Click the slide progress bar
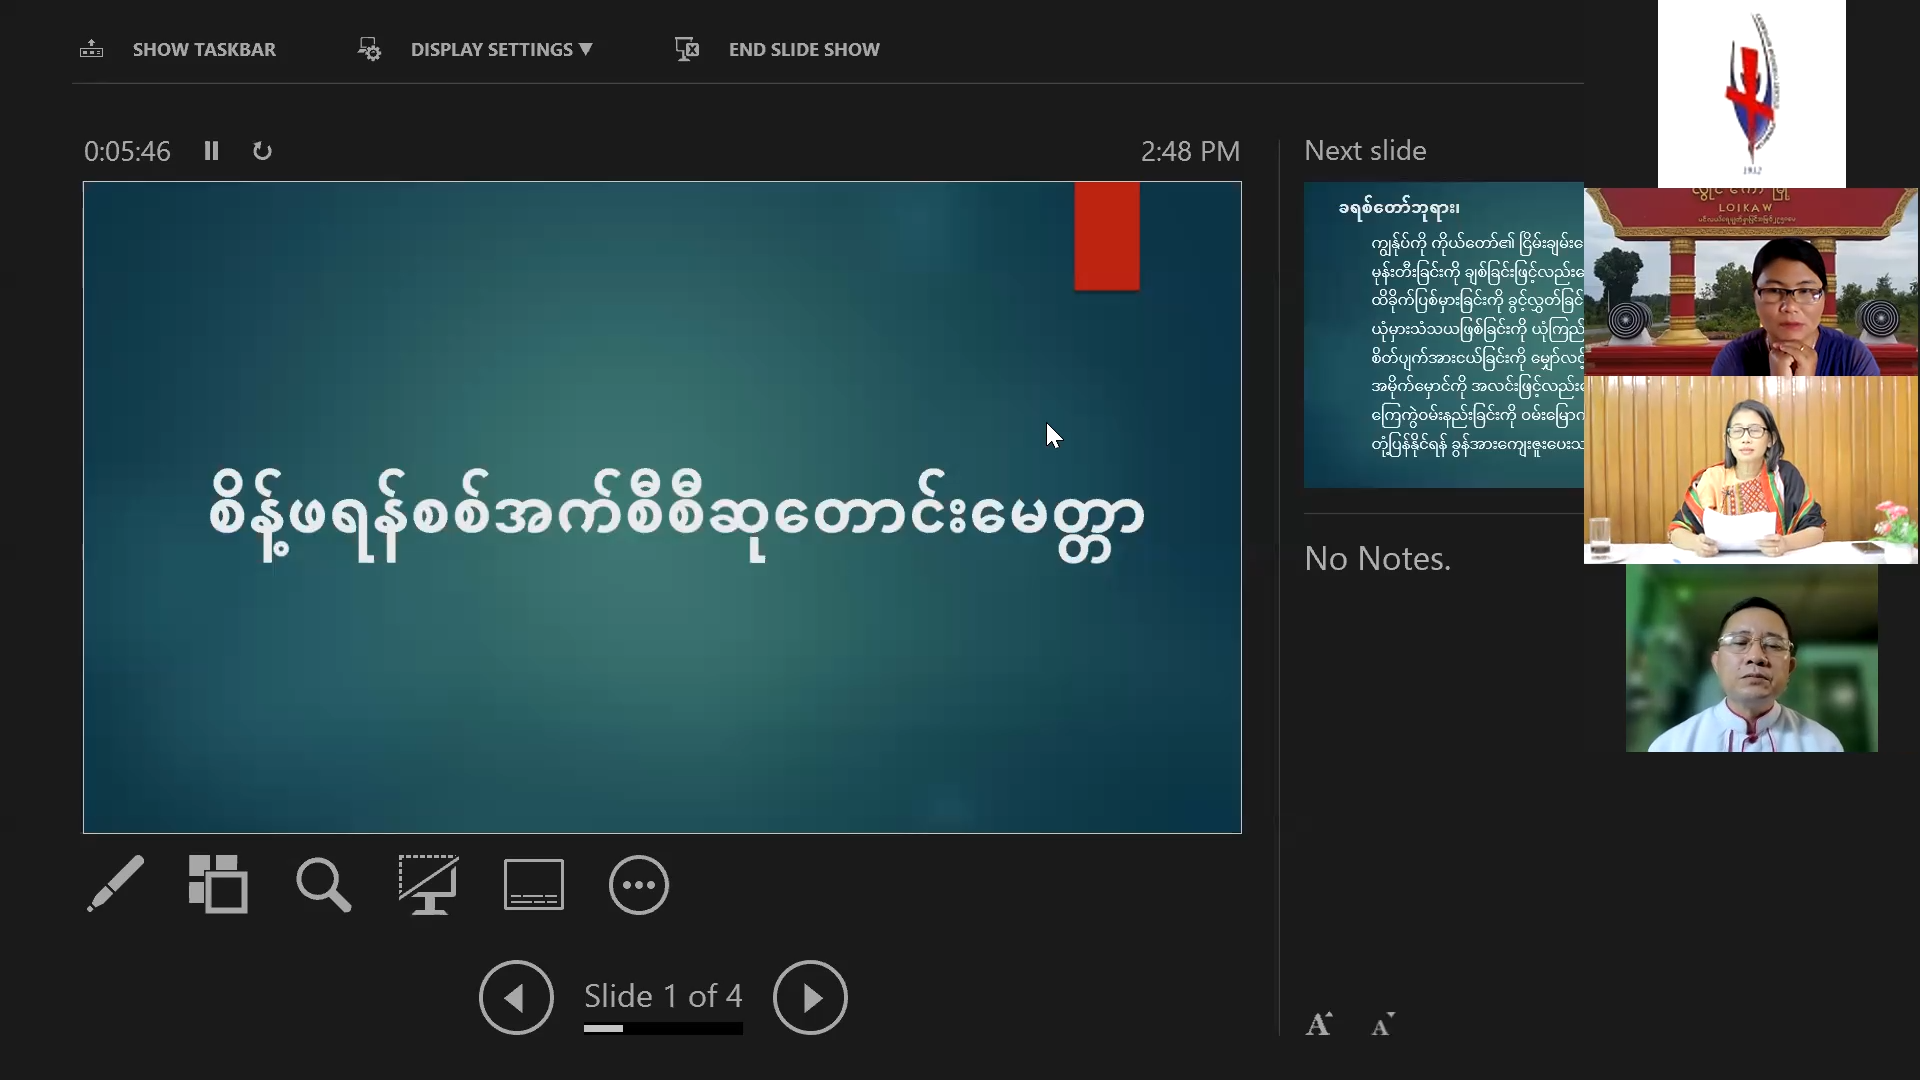 click(663, 1028)
